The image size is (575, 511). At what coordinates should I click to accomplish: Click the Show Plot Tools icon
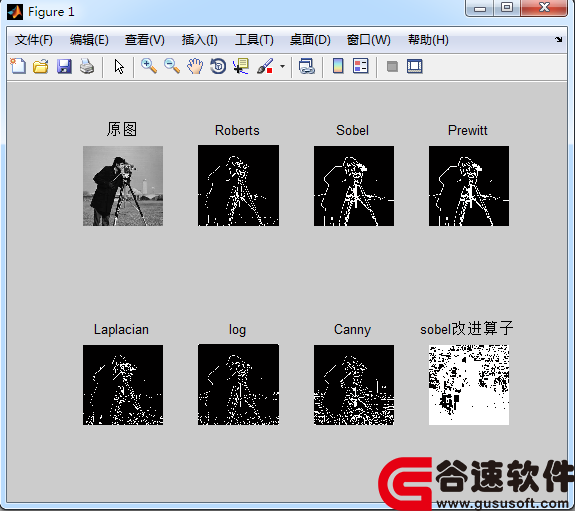tap(415, 66)
